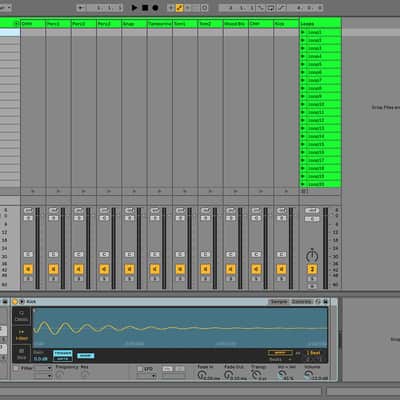Arm the transport Record button
This screenshot has height=400, width=400.
155,7
